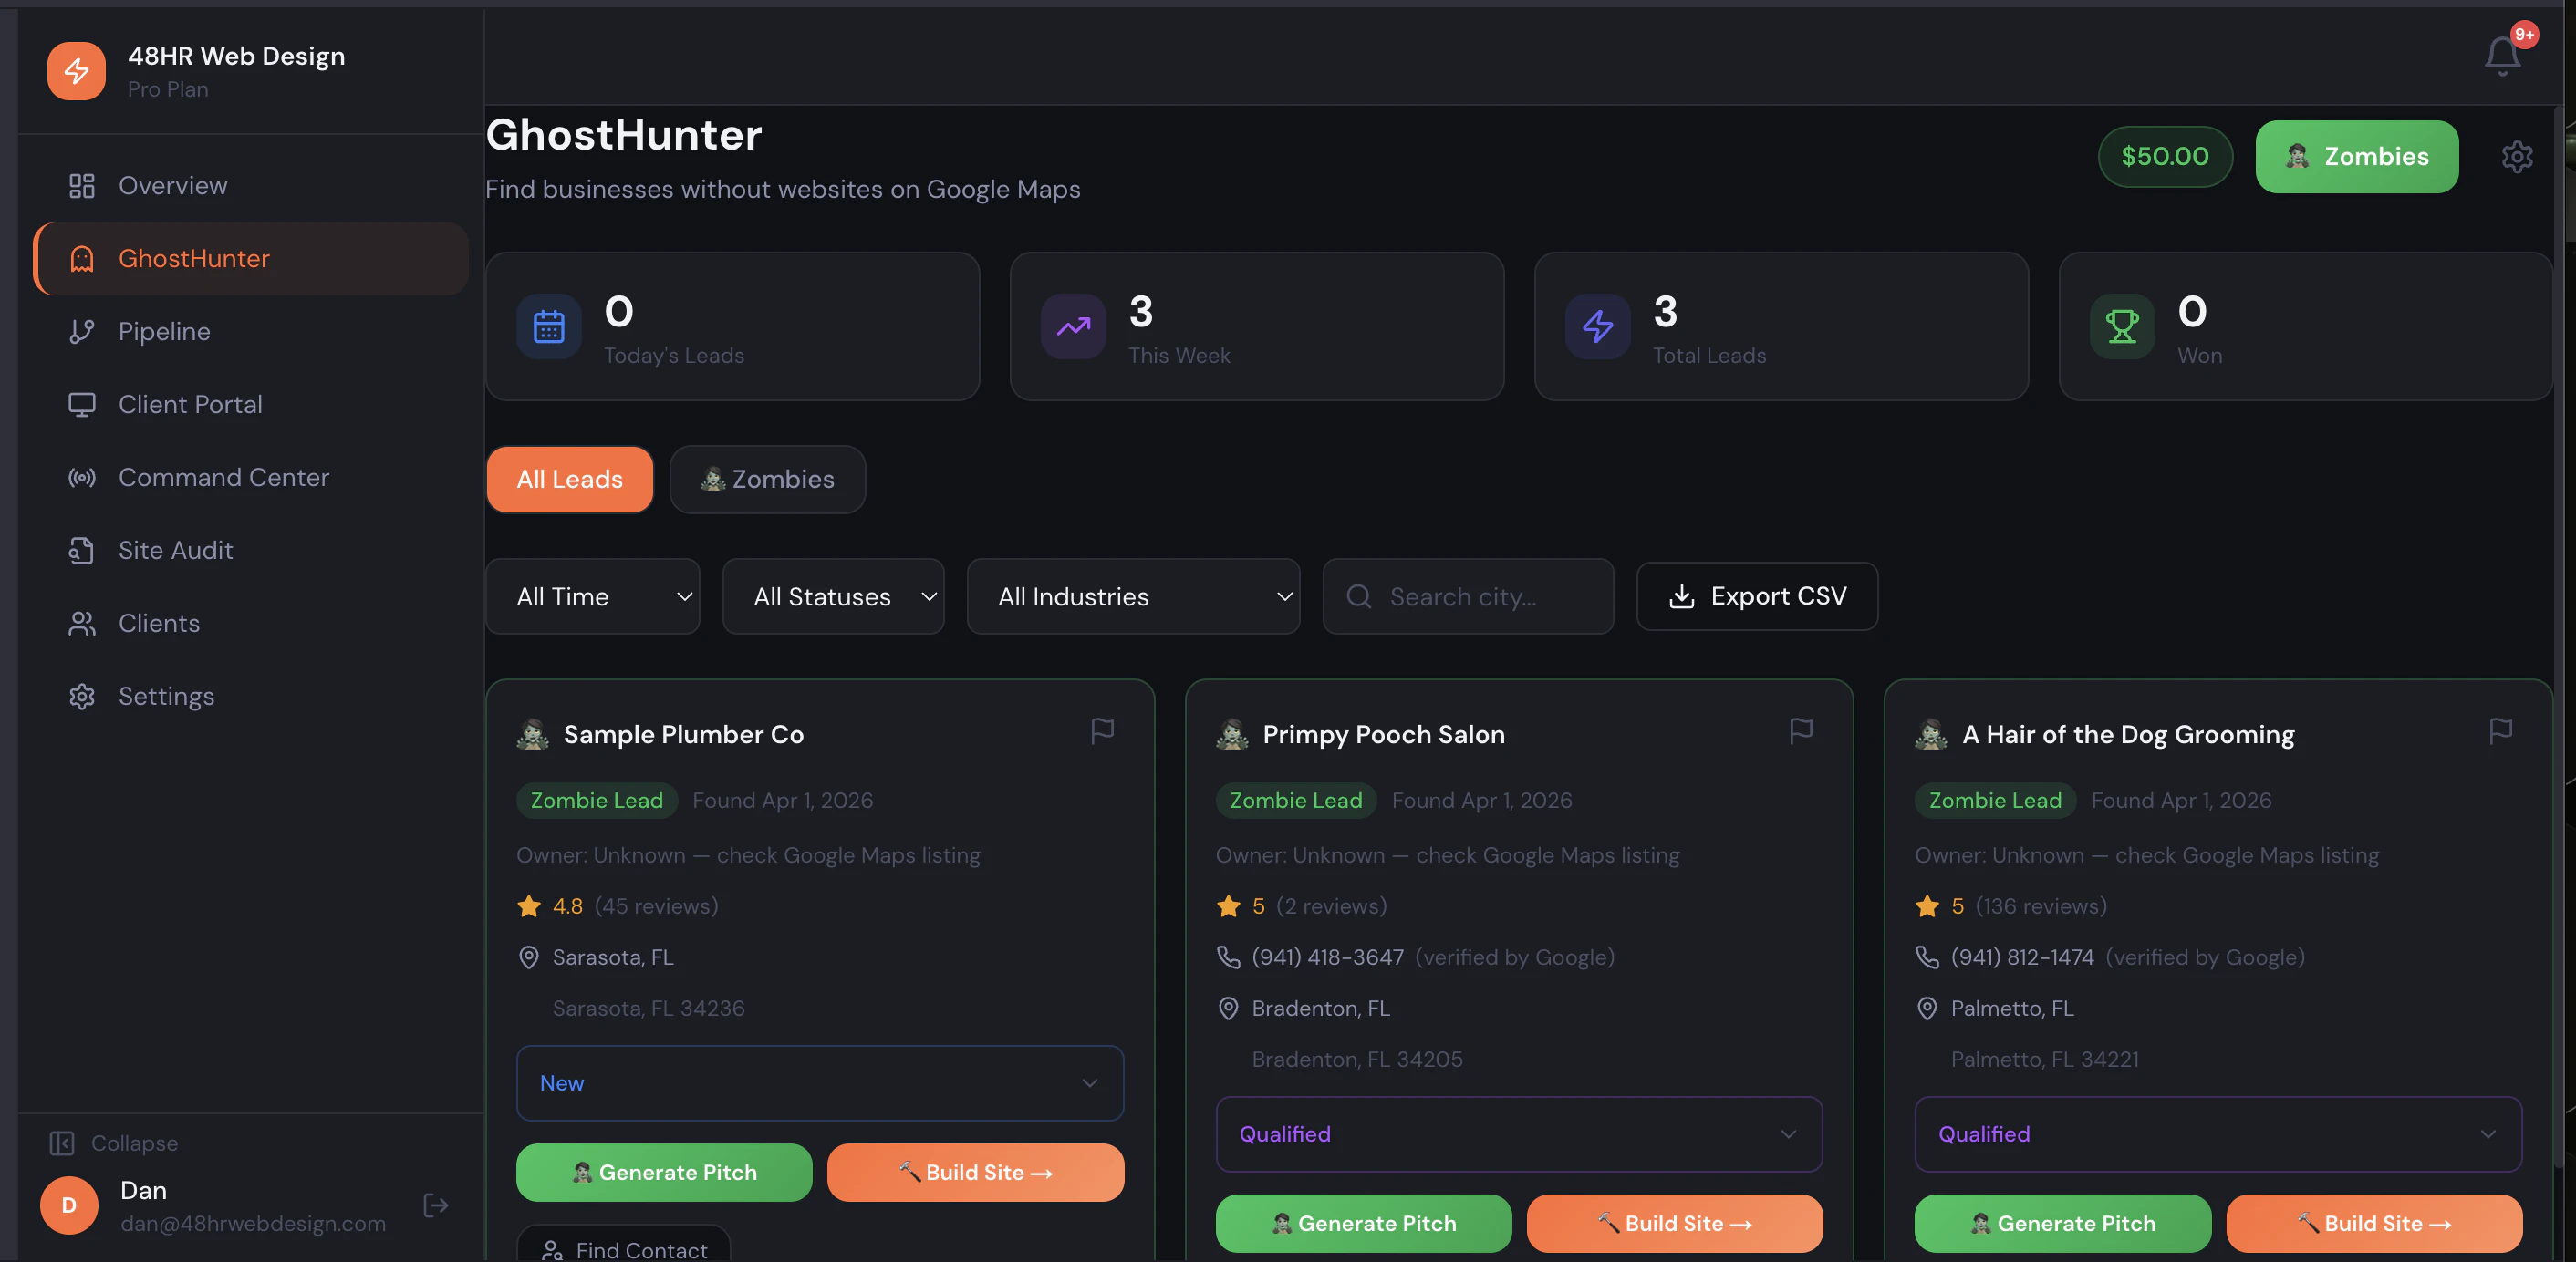Expand the All Industries dropdown
This screenshot has height=1262, width=2576.
[x=1132, y=596]
